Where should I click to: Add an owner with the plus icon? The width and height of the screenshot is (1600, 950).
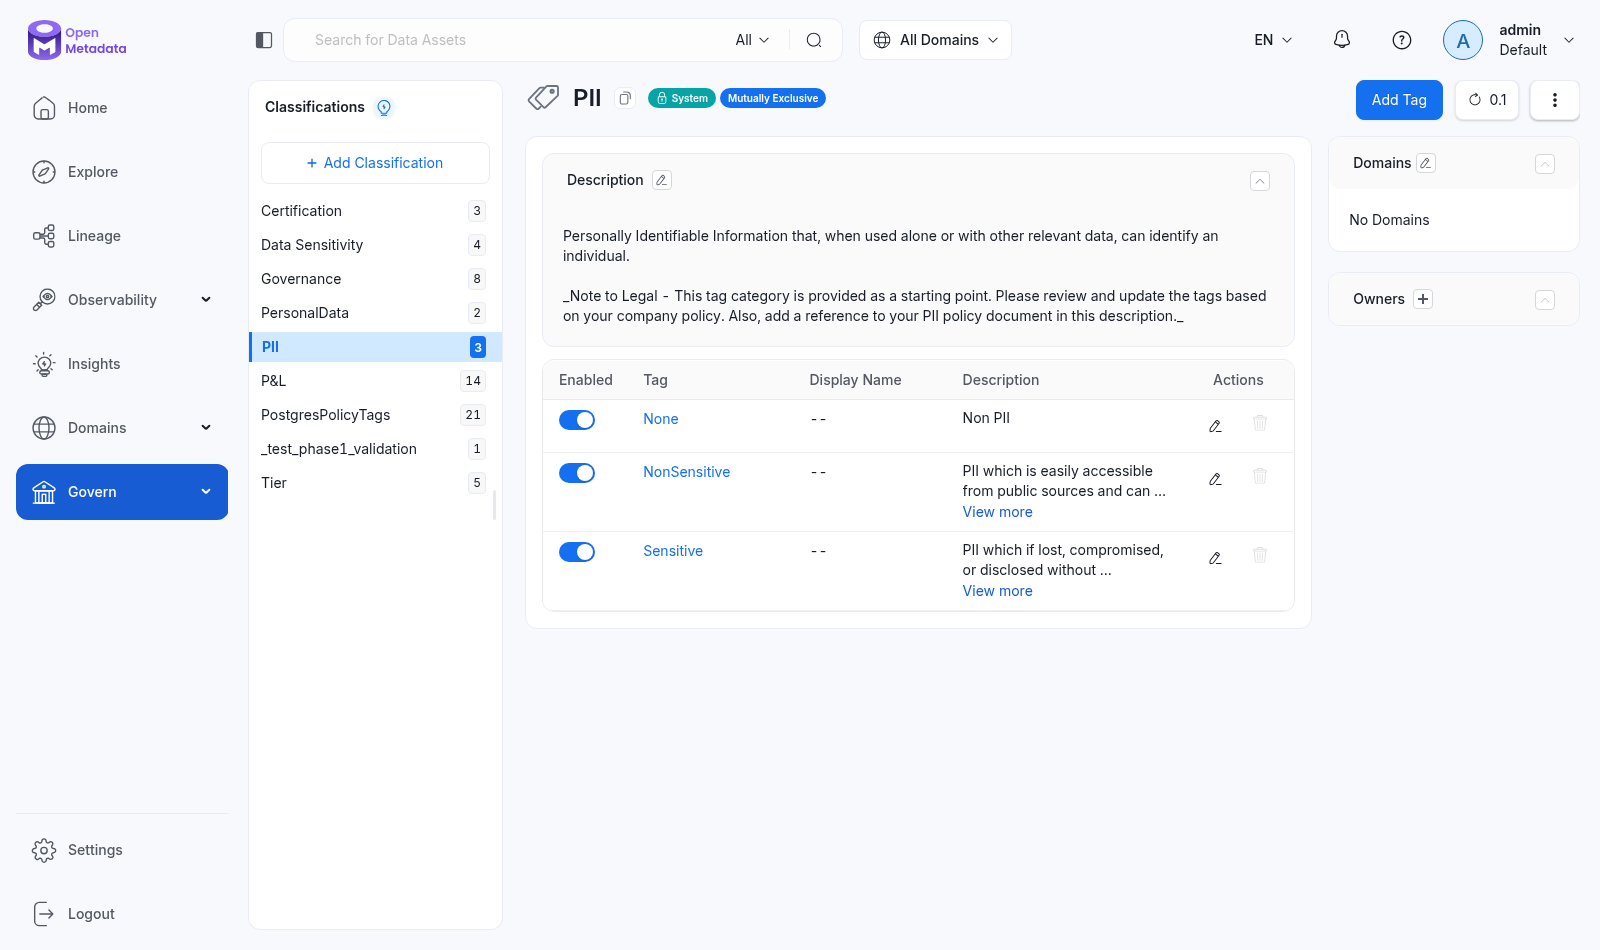click(1423, 299)
